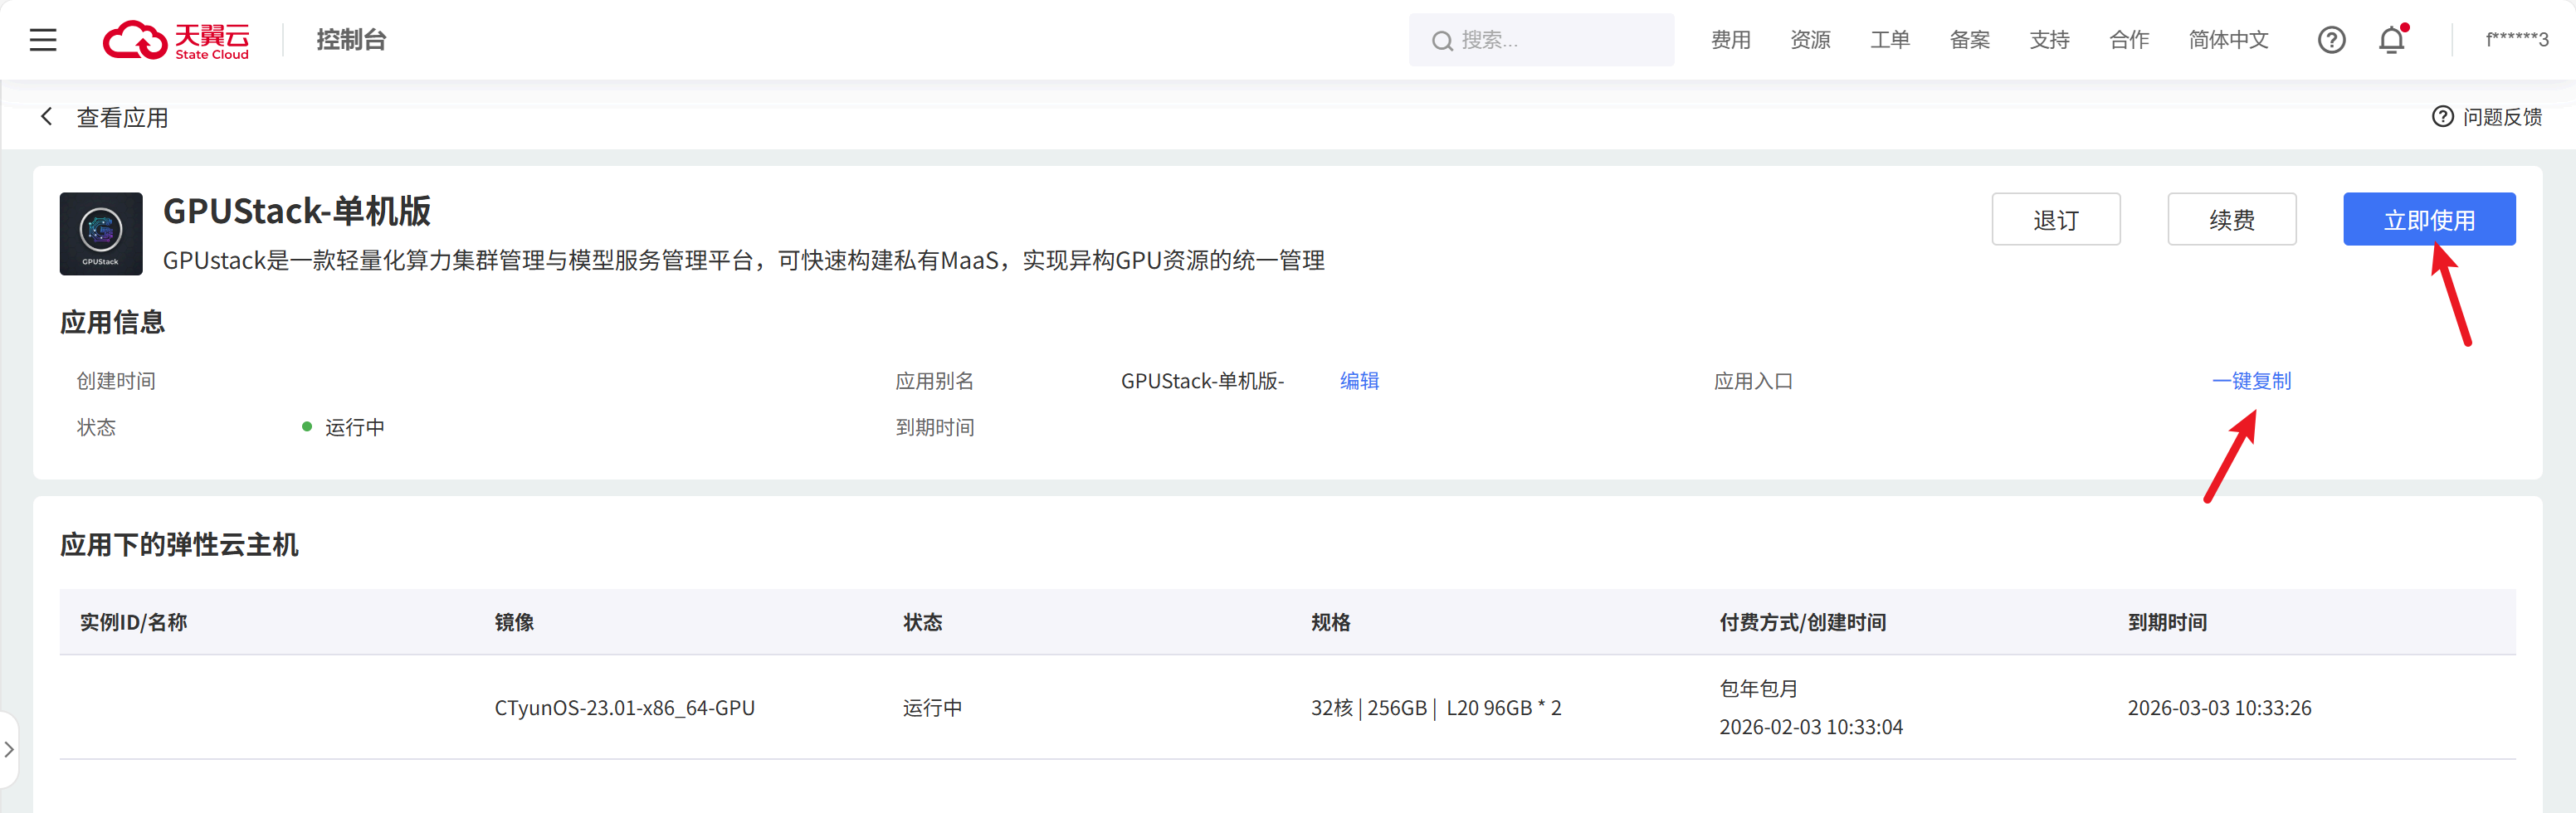The width and height of the screenshot is (2576, 813).
Task: Click the State Cloud logo
Action: click(176, 40)
